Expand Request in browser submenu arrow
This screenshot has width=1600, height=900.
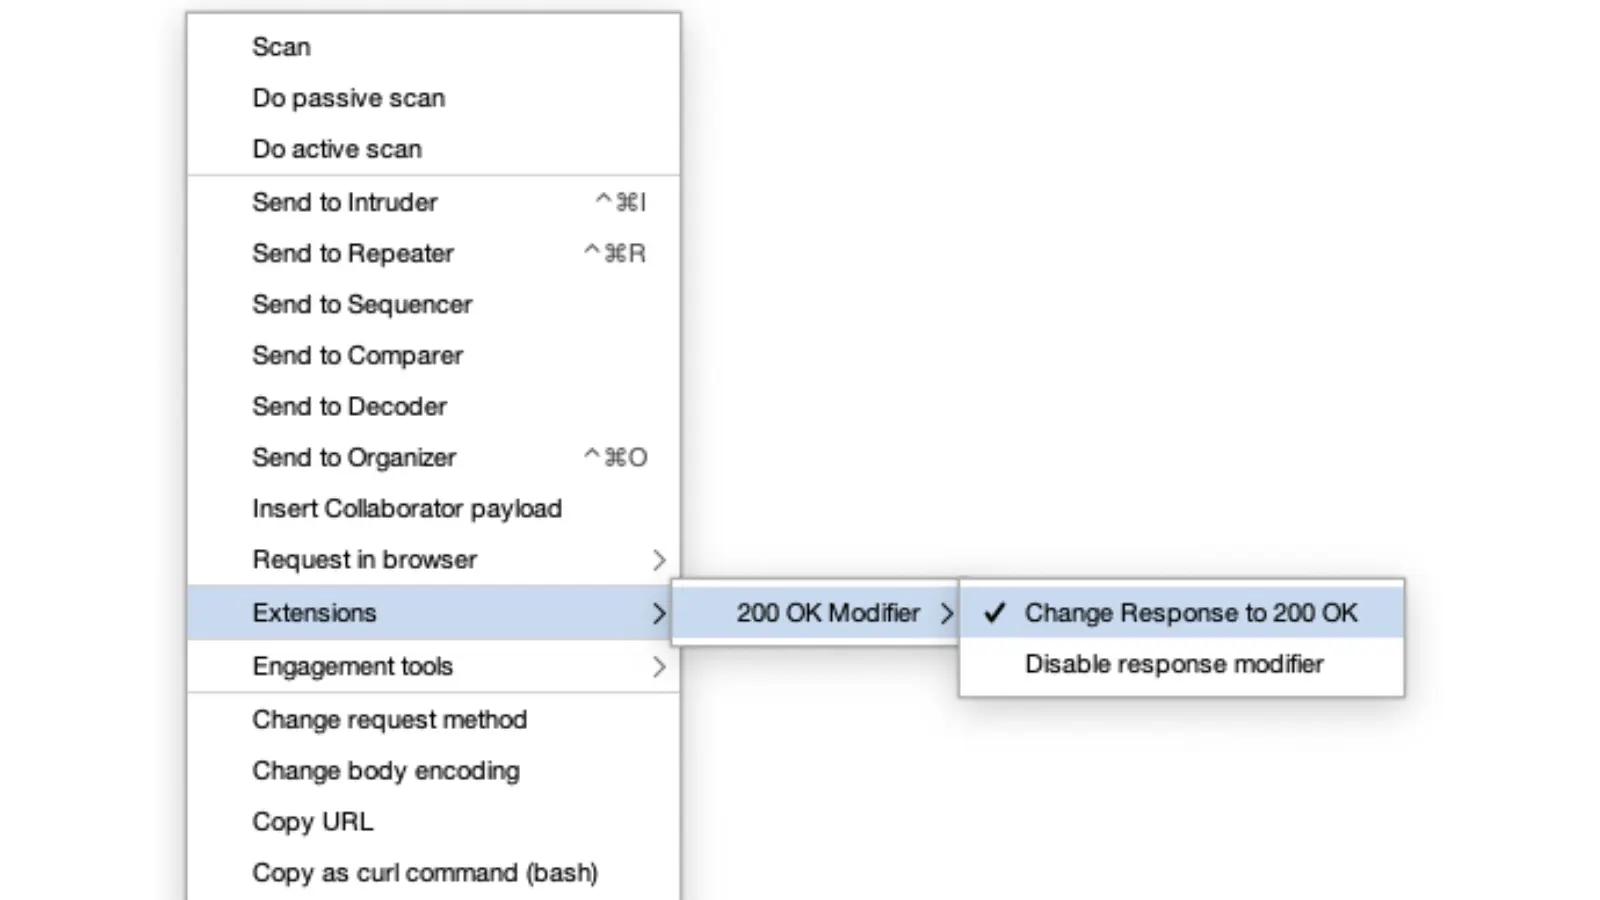coord(658,560)
